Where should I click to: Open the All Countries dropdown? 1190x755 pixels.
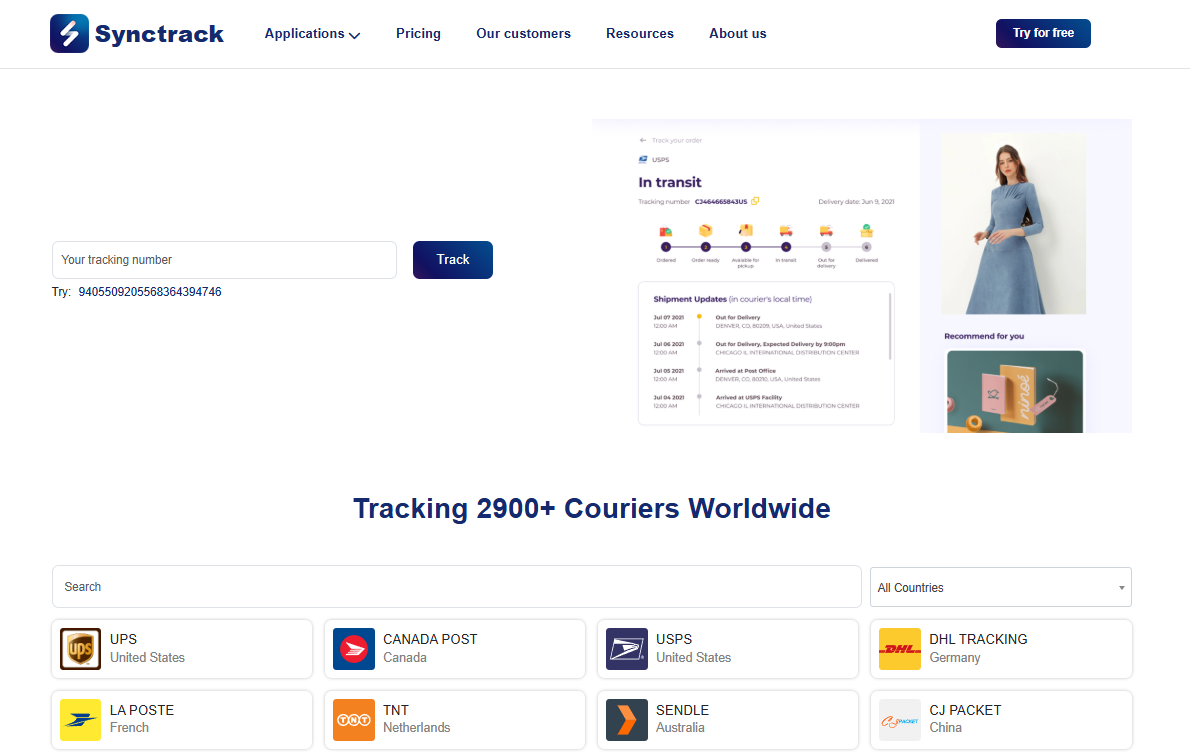coord(1000,587)
